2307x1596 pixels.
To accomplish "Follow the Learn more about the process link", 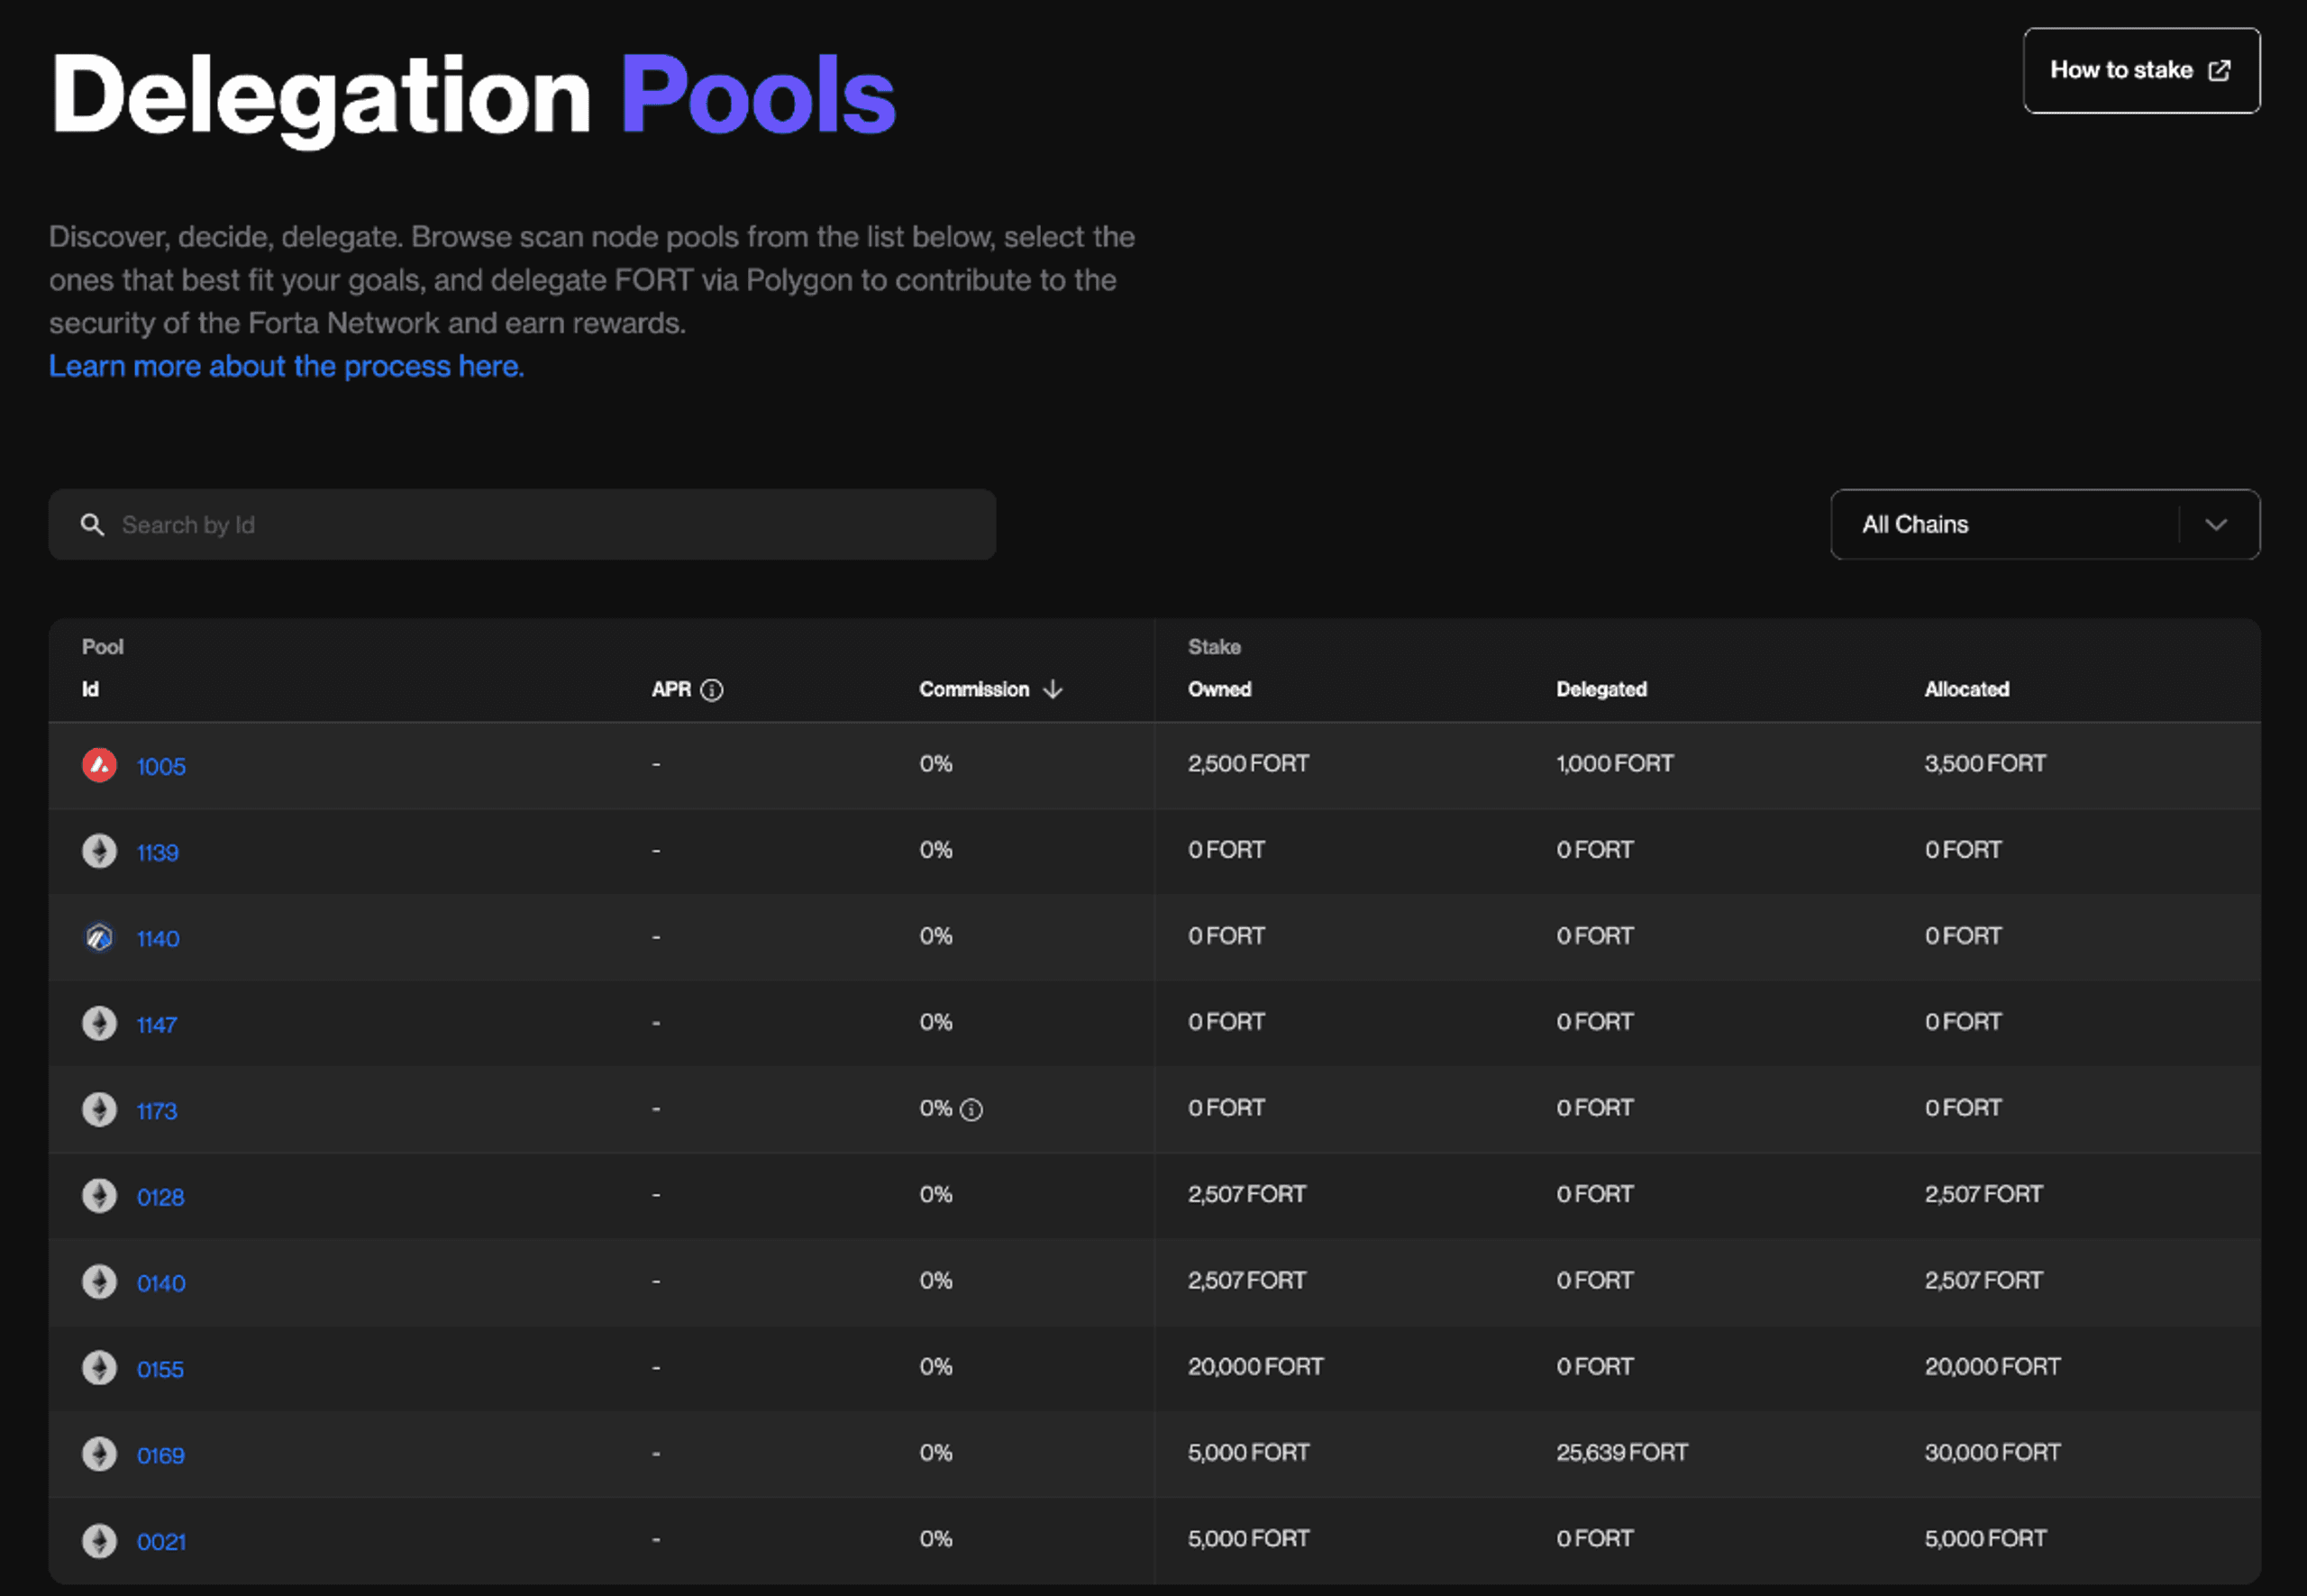I will (286, 366).
